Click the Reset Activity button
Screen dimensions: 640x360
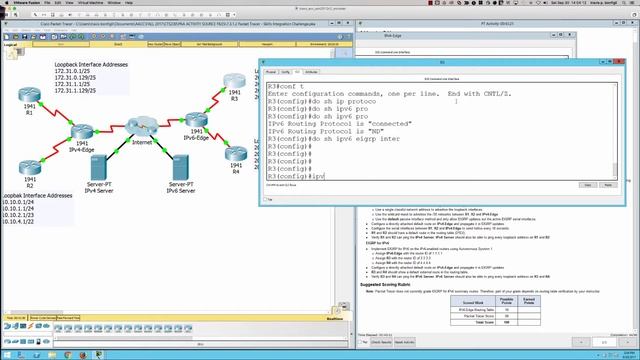pyautogui.click(x=404, y=342)
